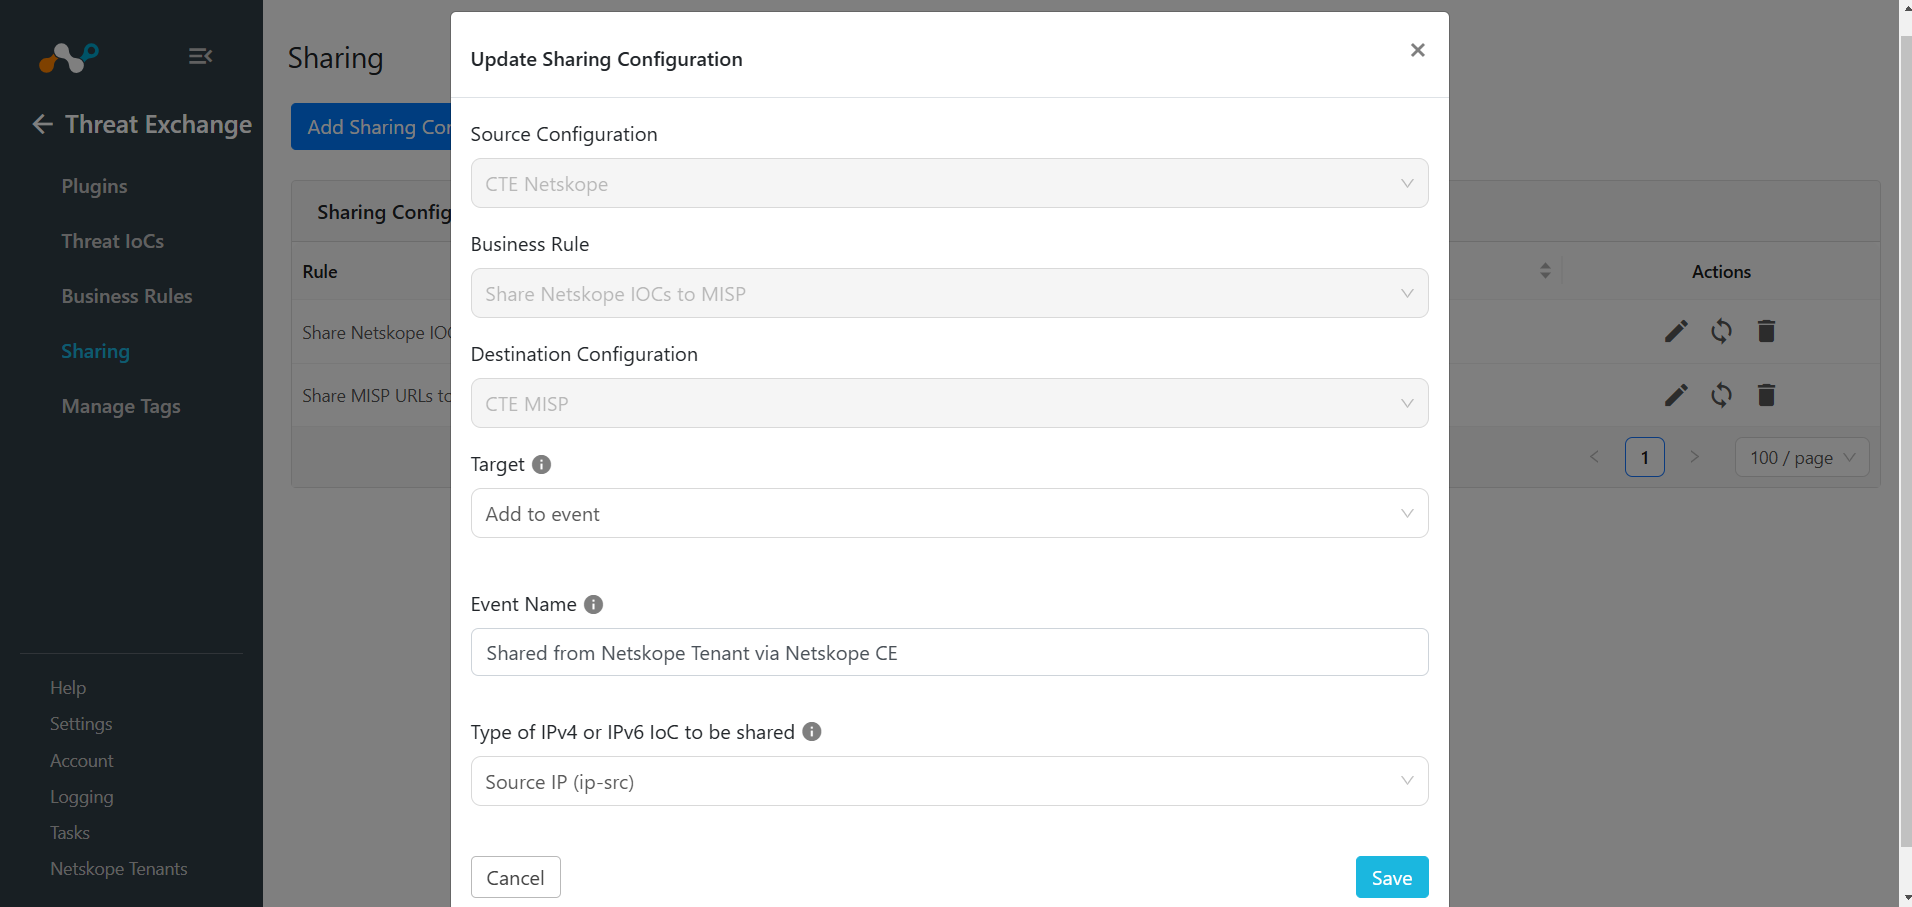Screen dimensions: 1912x907
Task: Close the Update Sharing Configuration dialog
Action: tap(1417, 50)
